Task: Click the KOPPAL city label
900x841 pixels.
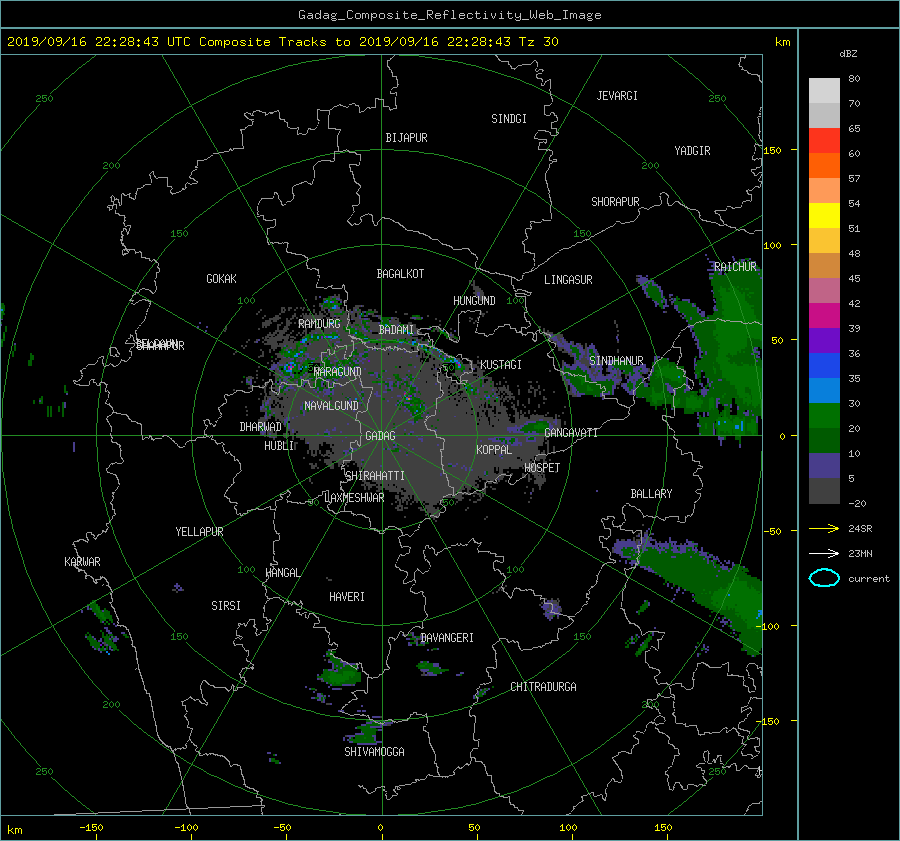Action: click(494, 450)
